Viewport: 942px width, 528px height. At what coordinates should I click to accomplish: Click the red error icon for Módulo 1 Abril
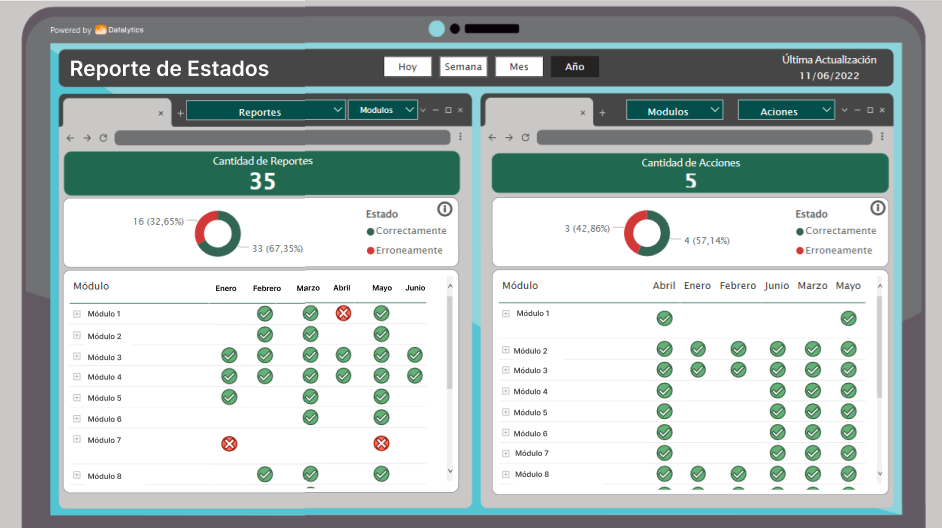[x=343, y=313]
